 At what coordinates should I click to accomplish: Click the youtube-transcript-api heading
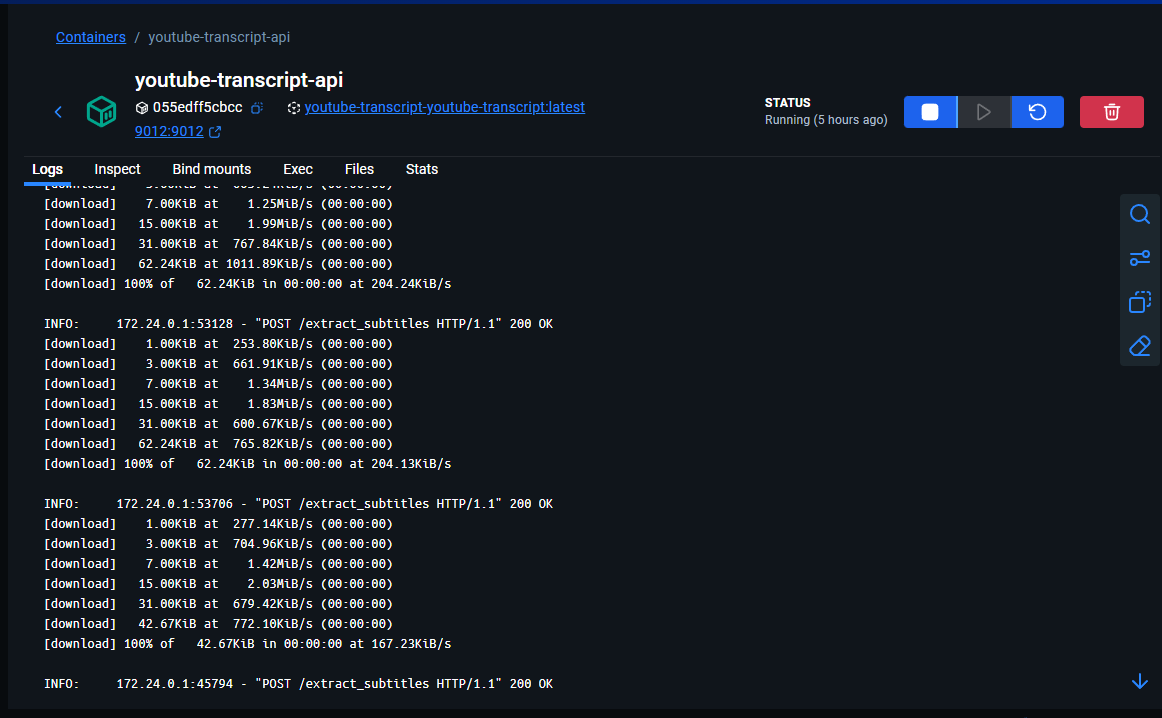click(239, 80)
